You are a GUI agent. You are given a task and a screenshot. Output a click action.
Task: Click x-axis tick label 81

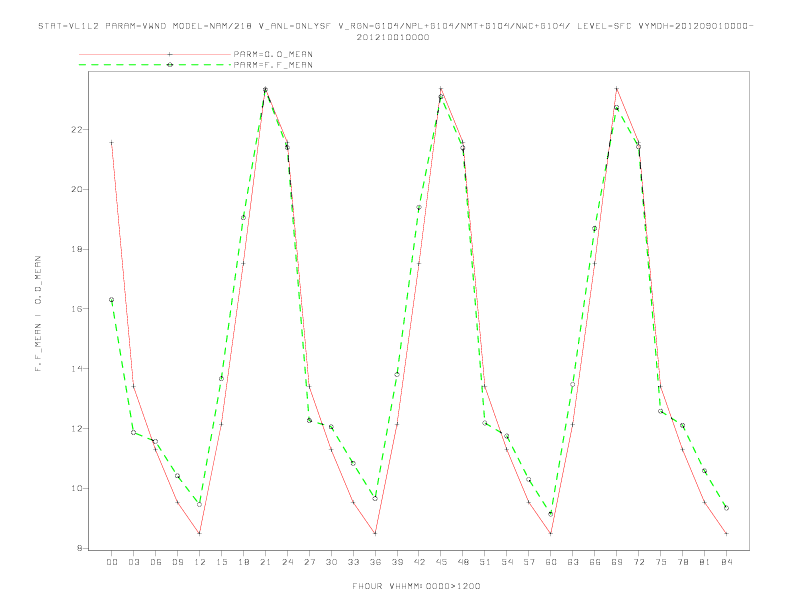[705, 562]
